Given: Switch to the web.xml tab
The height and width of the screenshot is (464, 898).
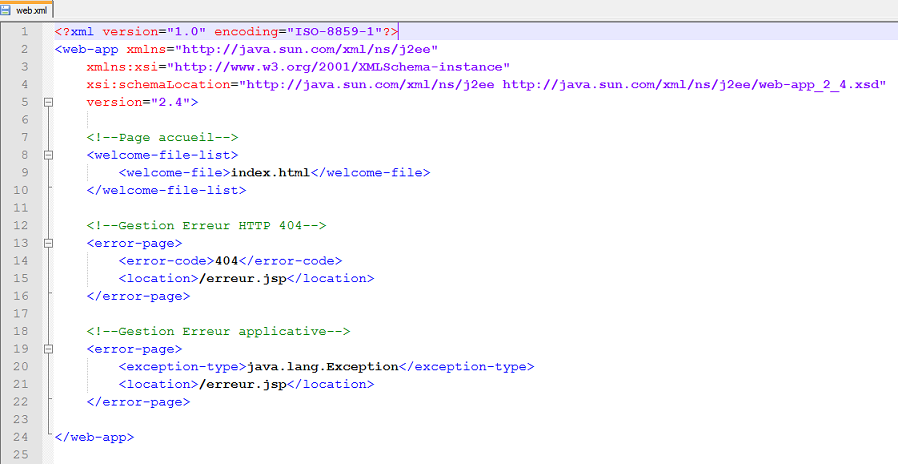Looking at the screenshot, I should [31, 9].
